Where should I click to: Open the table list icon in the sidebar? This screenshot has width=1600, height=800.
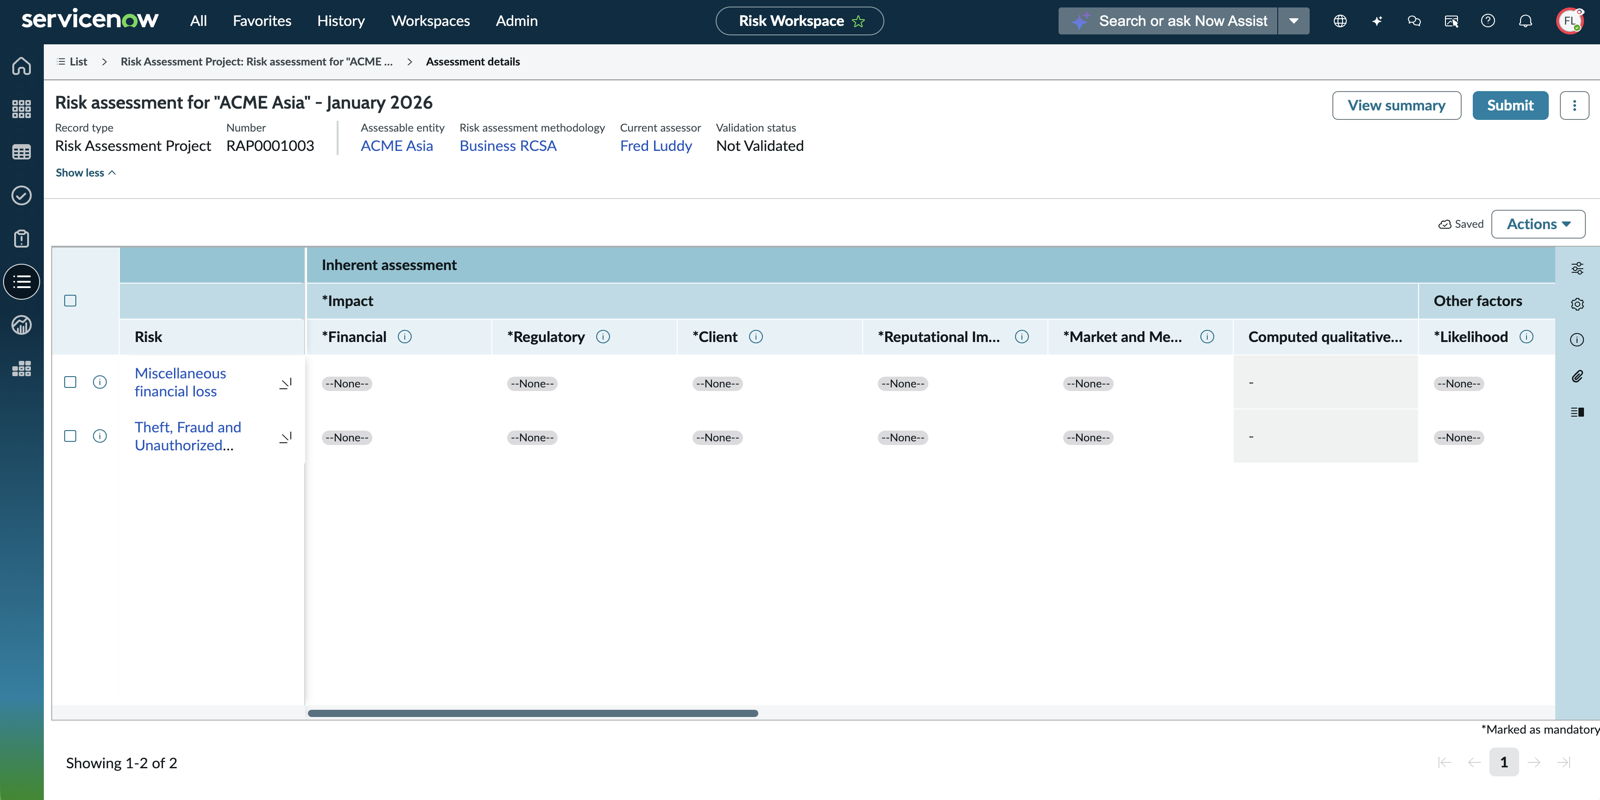tap(21, 152)
